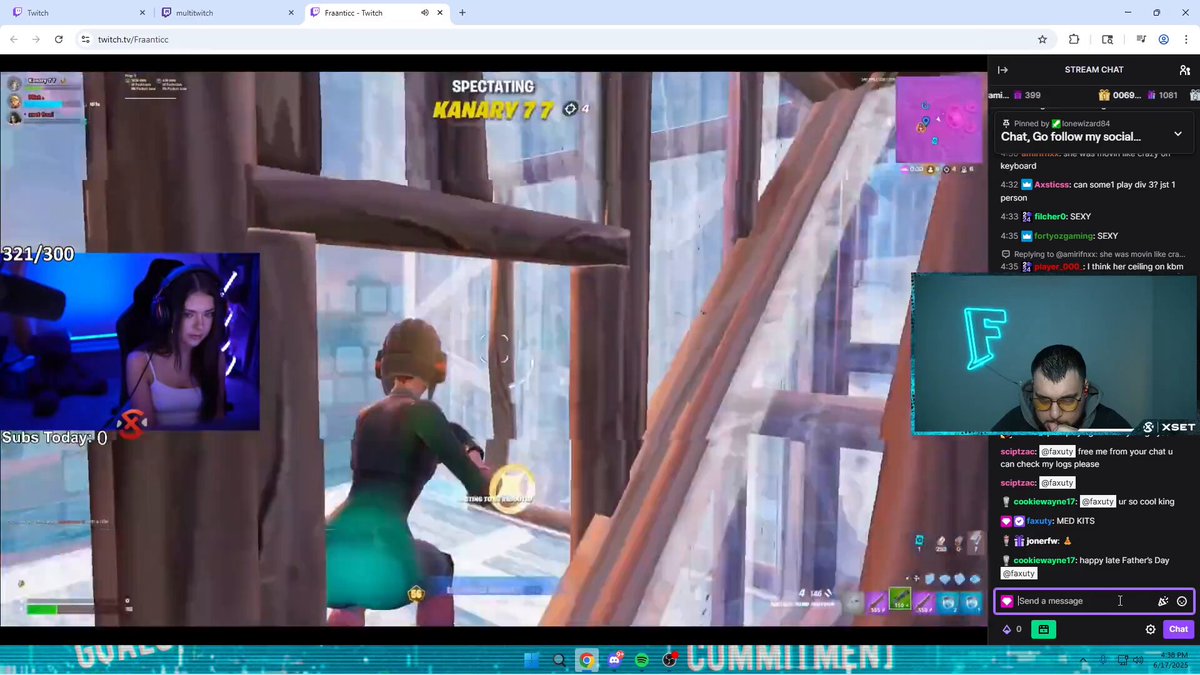Open Spotify from taskbar
Viewport: 1200px width, 675px height.
tap(642, 660)
